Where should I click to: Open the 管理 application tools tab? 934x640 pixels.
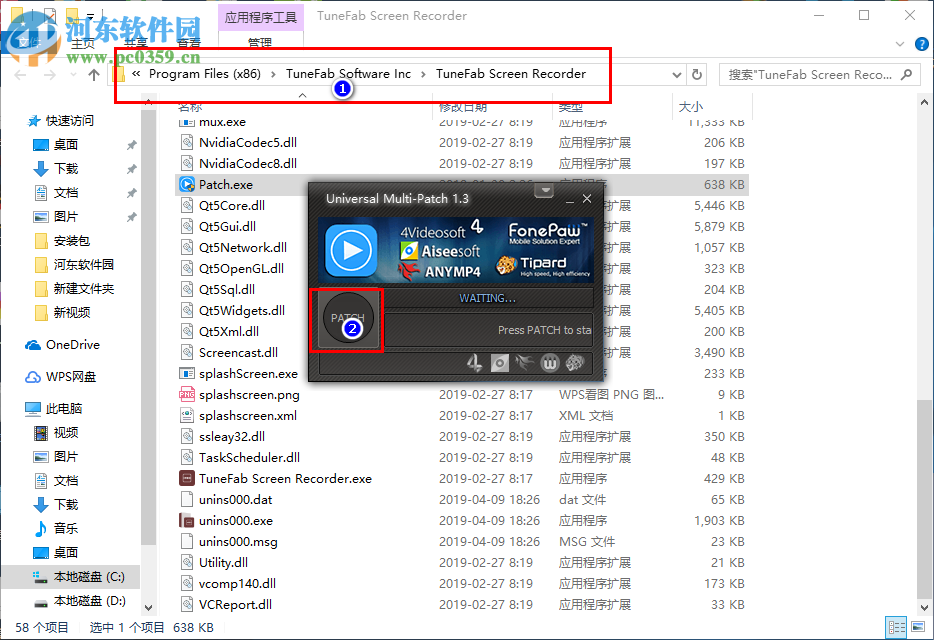[259, 42]
